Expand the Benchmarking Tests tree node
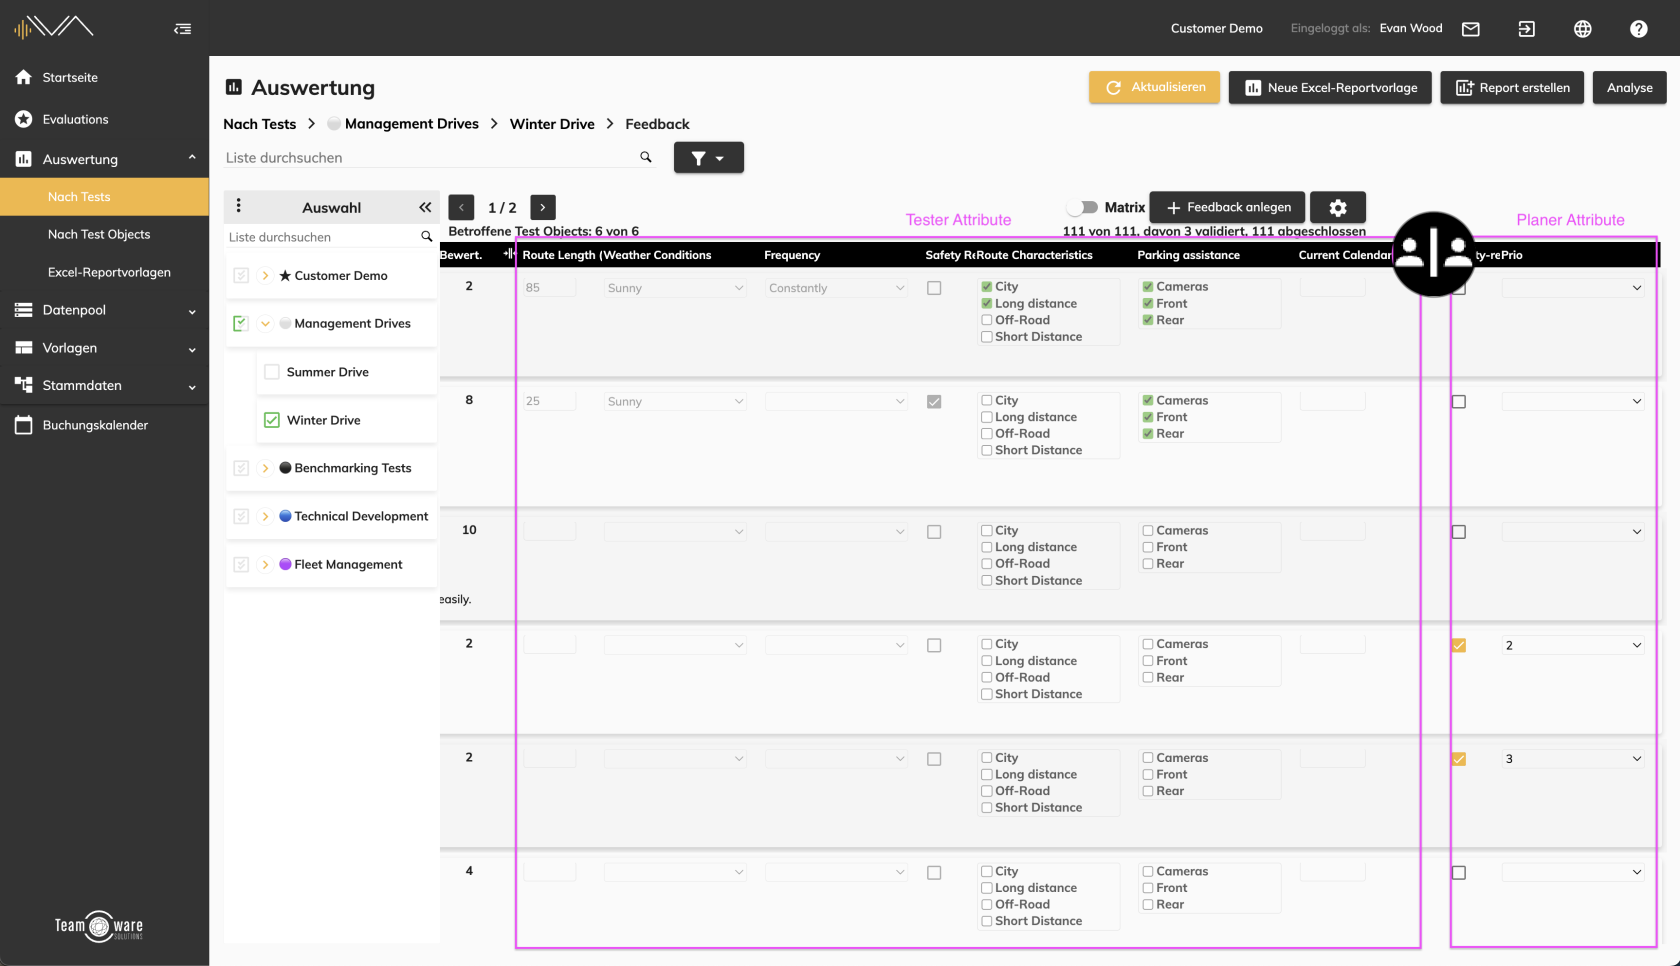1680x966 pixels. 265,468
